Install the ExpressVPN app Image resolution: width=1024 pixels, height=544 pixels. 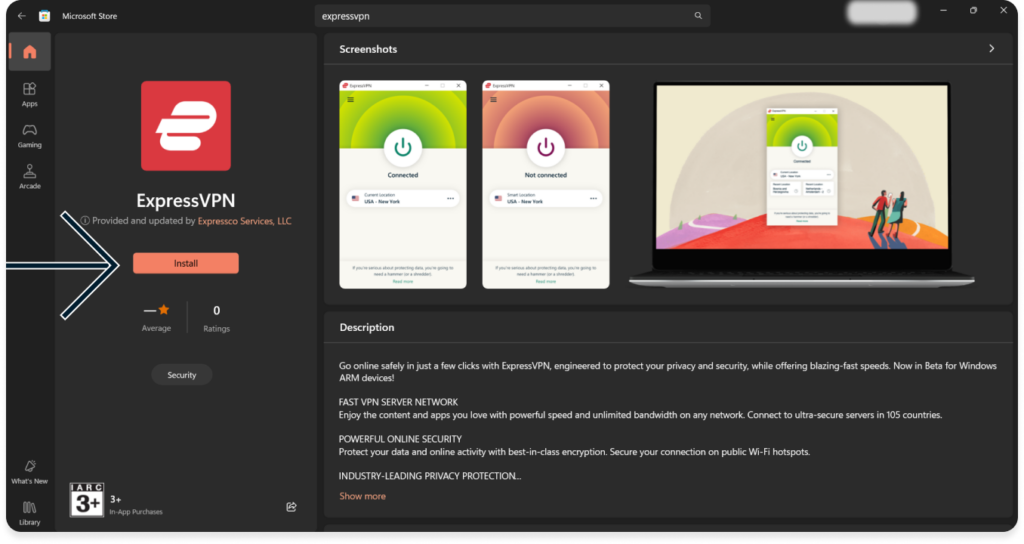[x=186, y=264]
